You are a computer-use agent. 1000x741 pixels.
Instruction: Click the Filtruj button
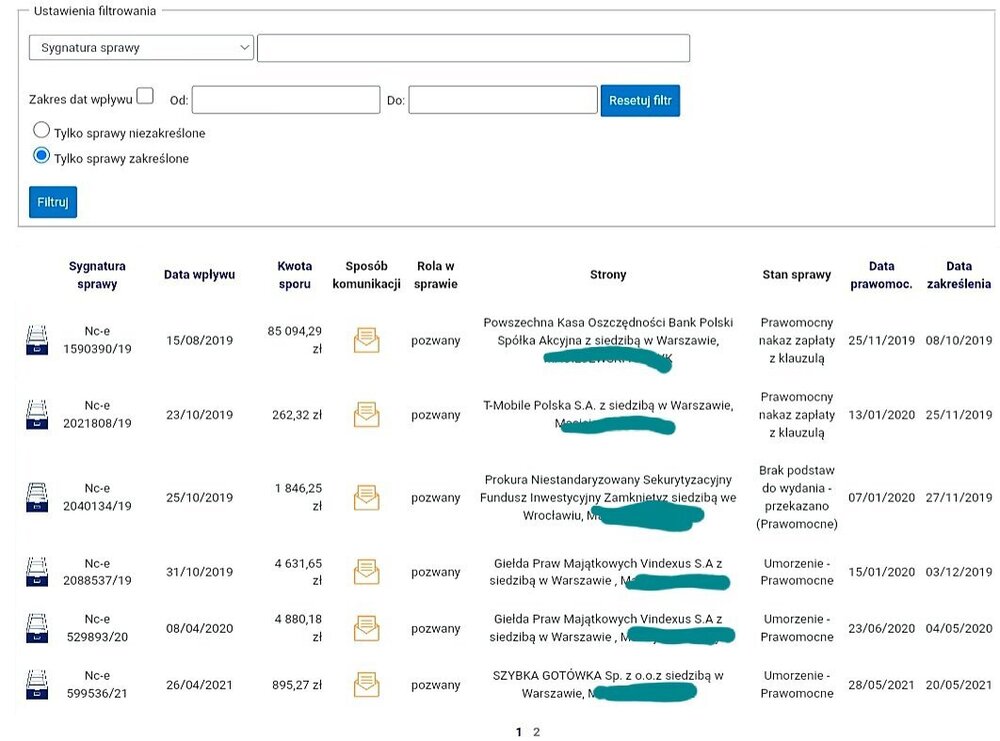(53, 202)
